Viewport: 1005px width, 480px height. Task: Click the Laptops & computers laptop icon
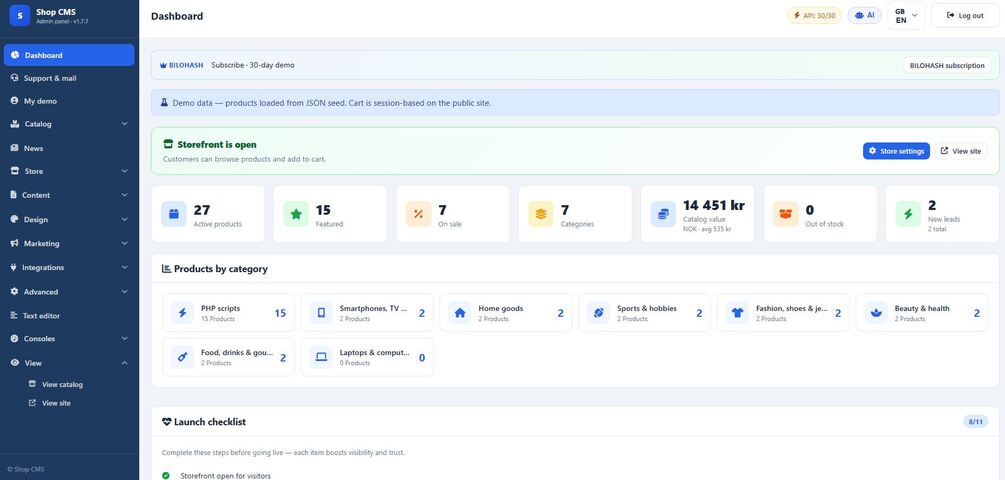pos(321,357)
